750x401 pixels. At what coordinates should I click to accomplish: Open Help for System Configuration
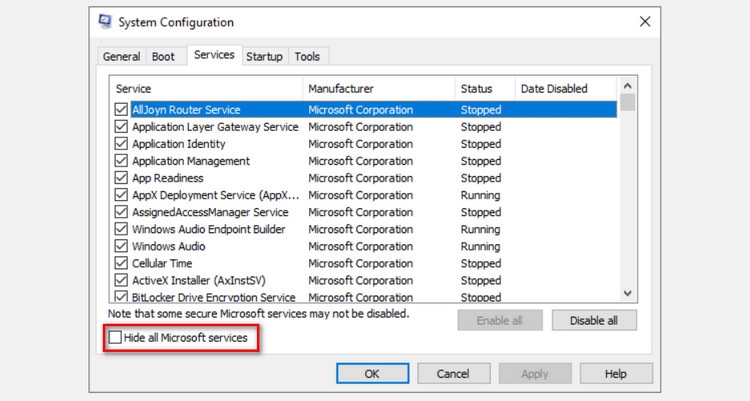[616, 374]
